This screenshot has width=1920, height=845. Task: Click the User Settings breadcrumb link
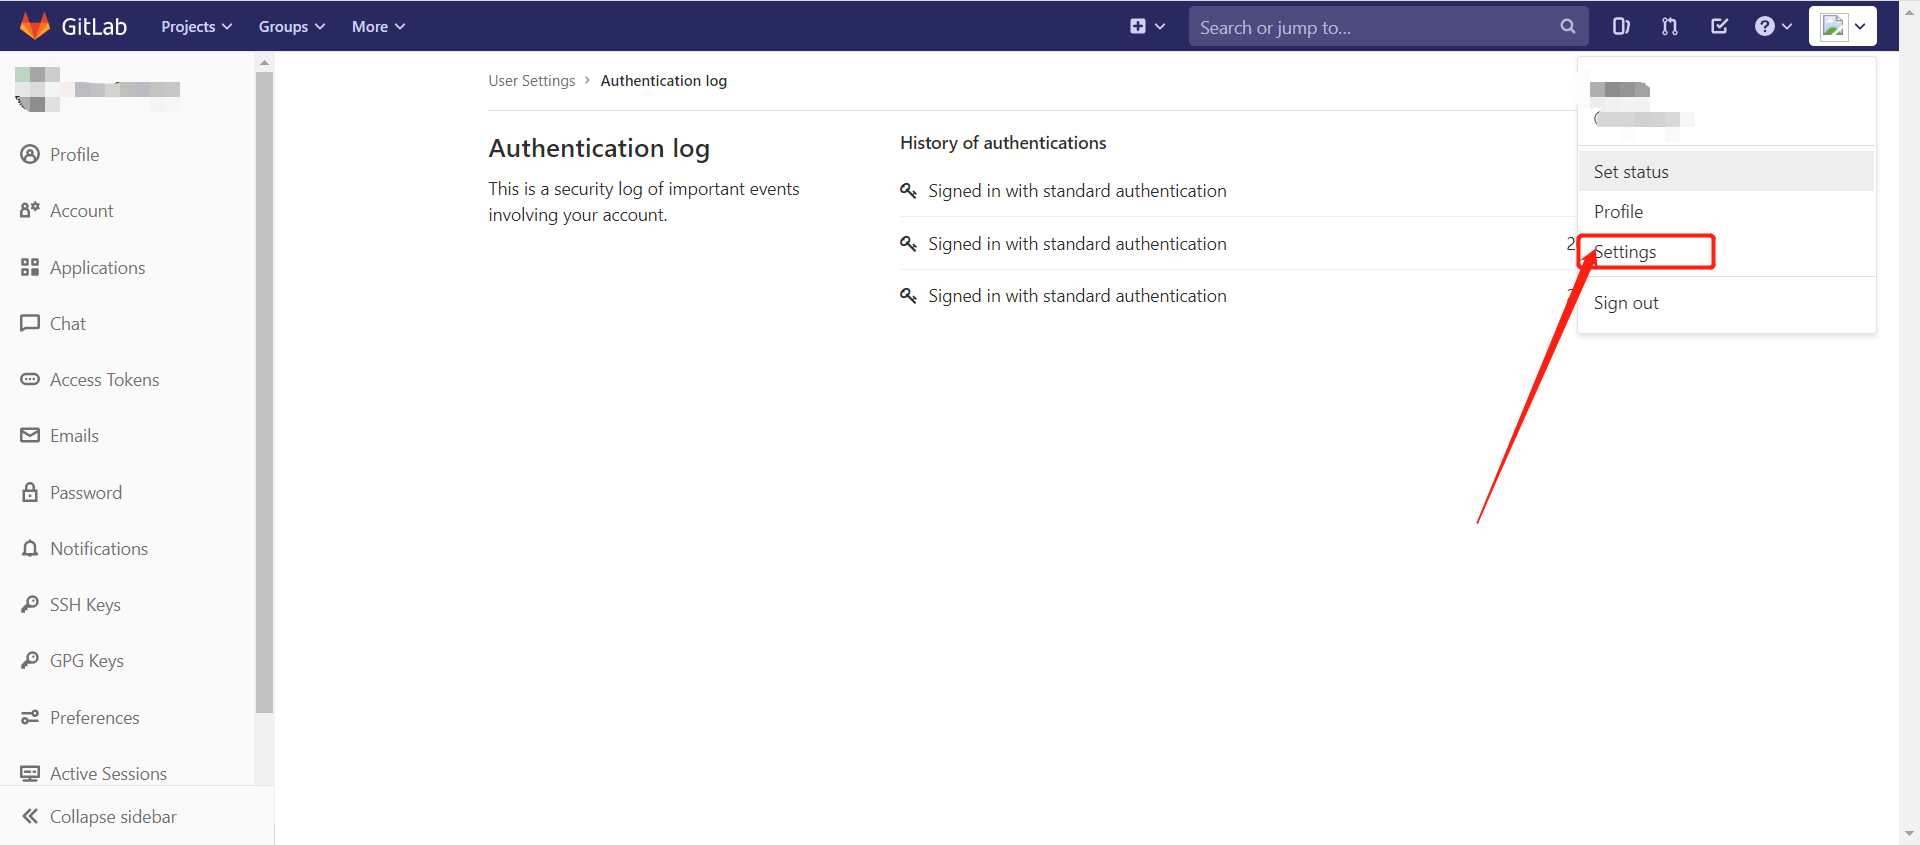point(531,81)
